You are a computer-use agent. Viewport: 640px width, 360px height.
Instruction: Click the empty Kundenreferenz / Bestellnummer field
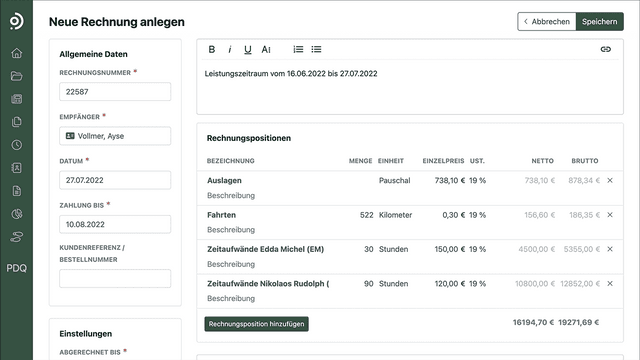pos(115,278)
